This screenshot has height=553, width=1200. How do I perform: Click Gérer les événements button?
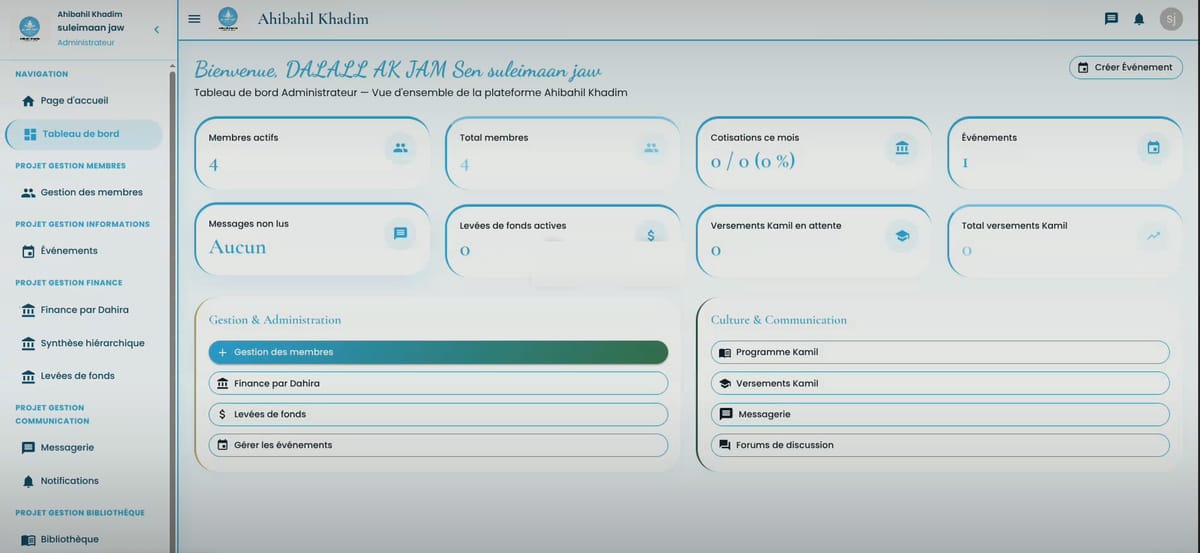coord(438,445)
